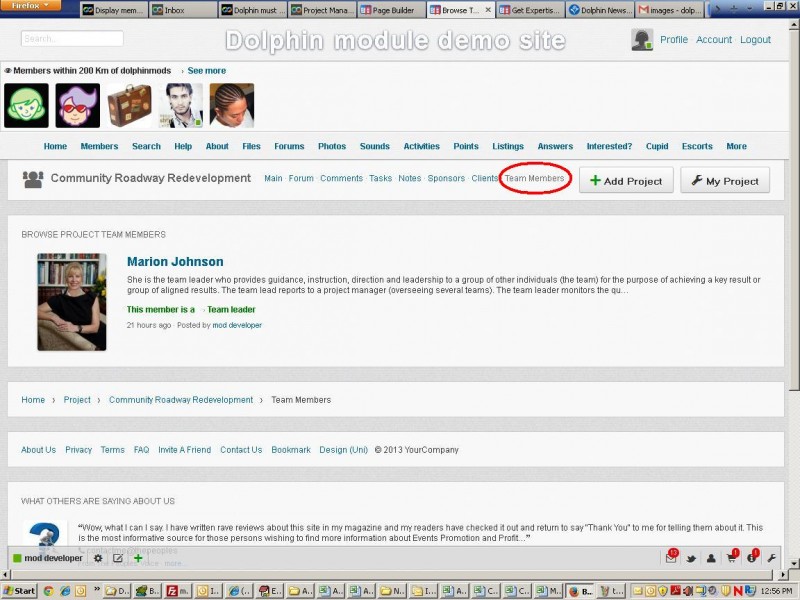Click the profile avatar icon beside Profile link
The width and height of the screenshot is (800, 600).
tap(642, 40)
